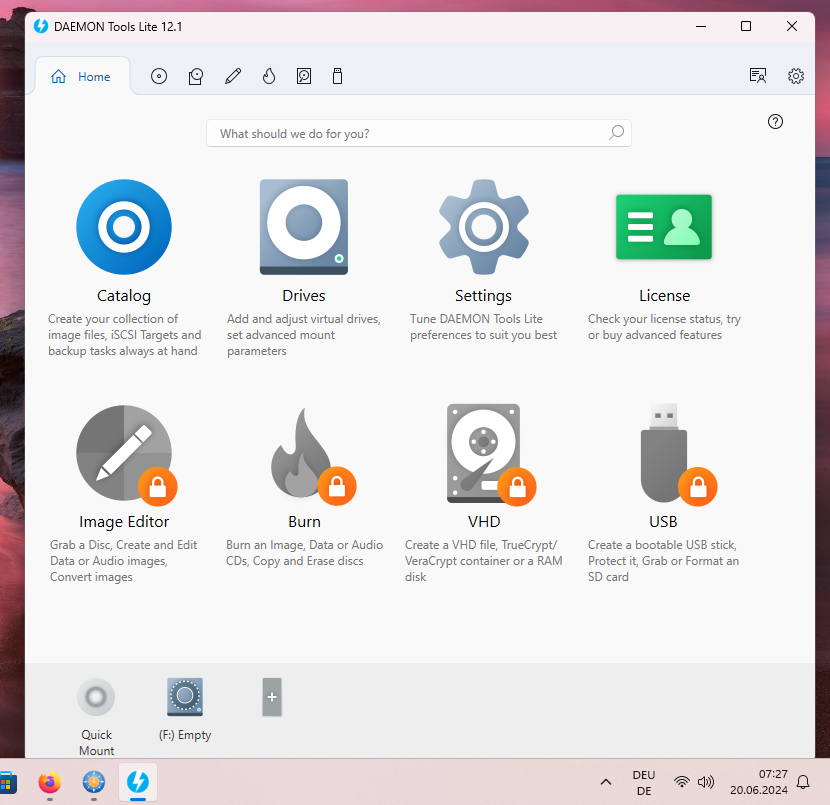Select the pencil Image Editor toolbar icon
830x805 pixels.
pos(233,76)
